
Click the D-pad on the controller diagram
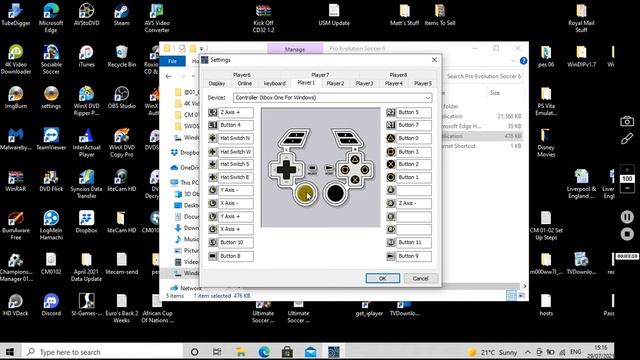[286, 169]
